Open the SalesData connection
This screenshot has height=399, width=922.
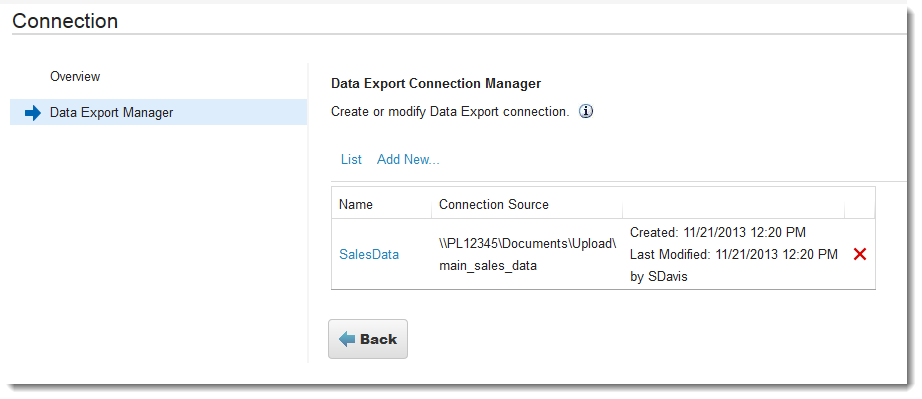[369, 254]
